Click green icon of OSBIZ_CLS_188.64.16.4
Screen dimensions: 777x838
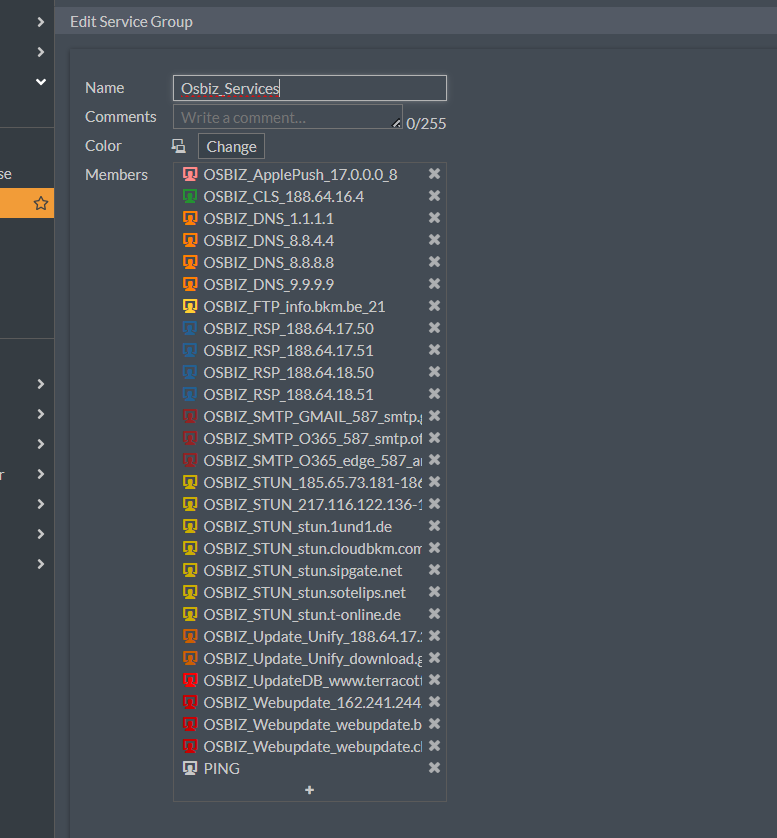(x=190, y=196)
